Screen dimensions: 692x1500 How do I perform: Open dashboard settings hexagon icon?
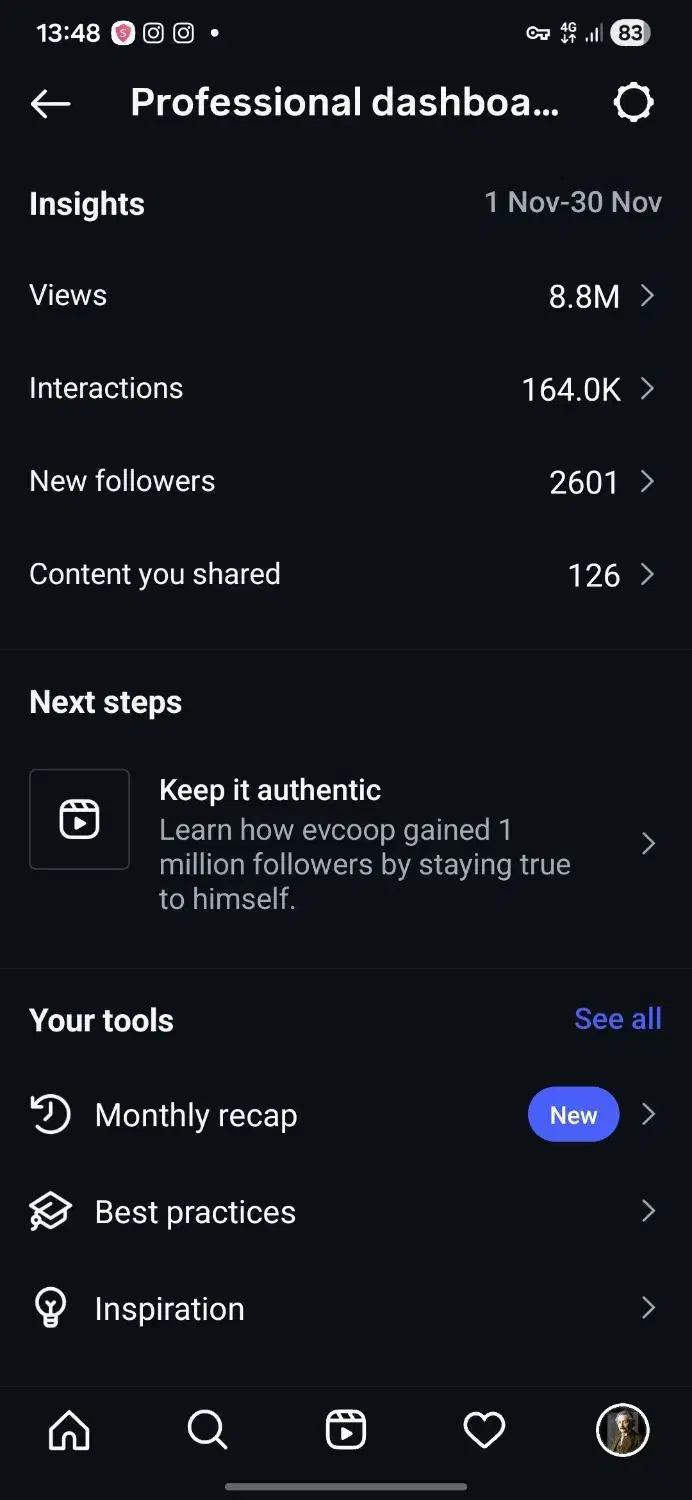[x=633, y=102]
